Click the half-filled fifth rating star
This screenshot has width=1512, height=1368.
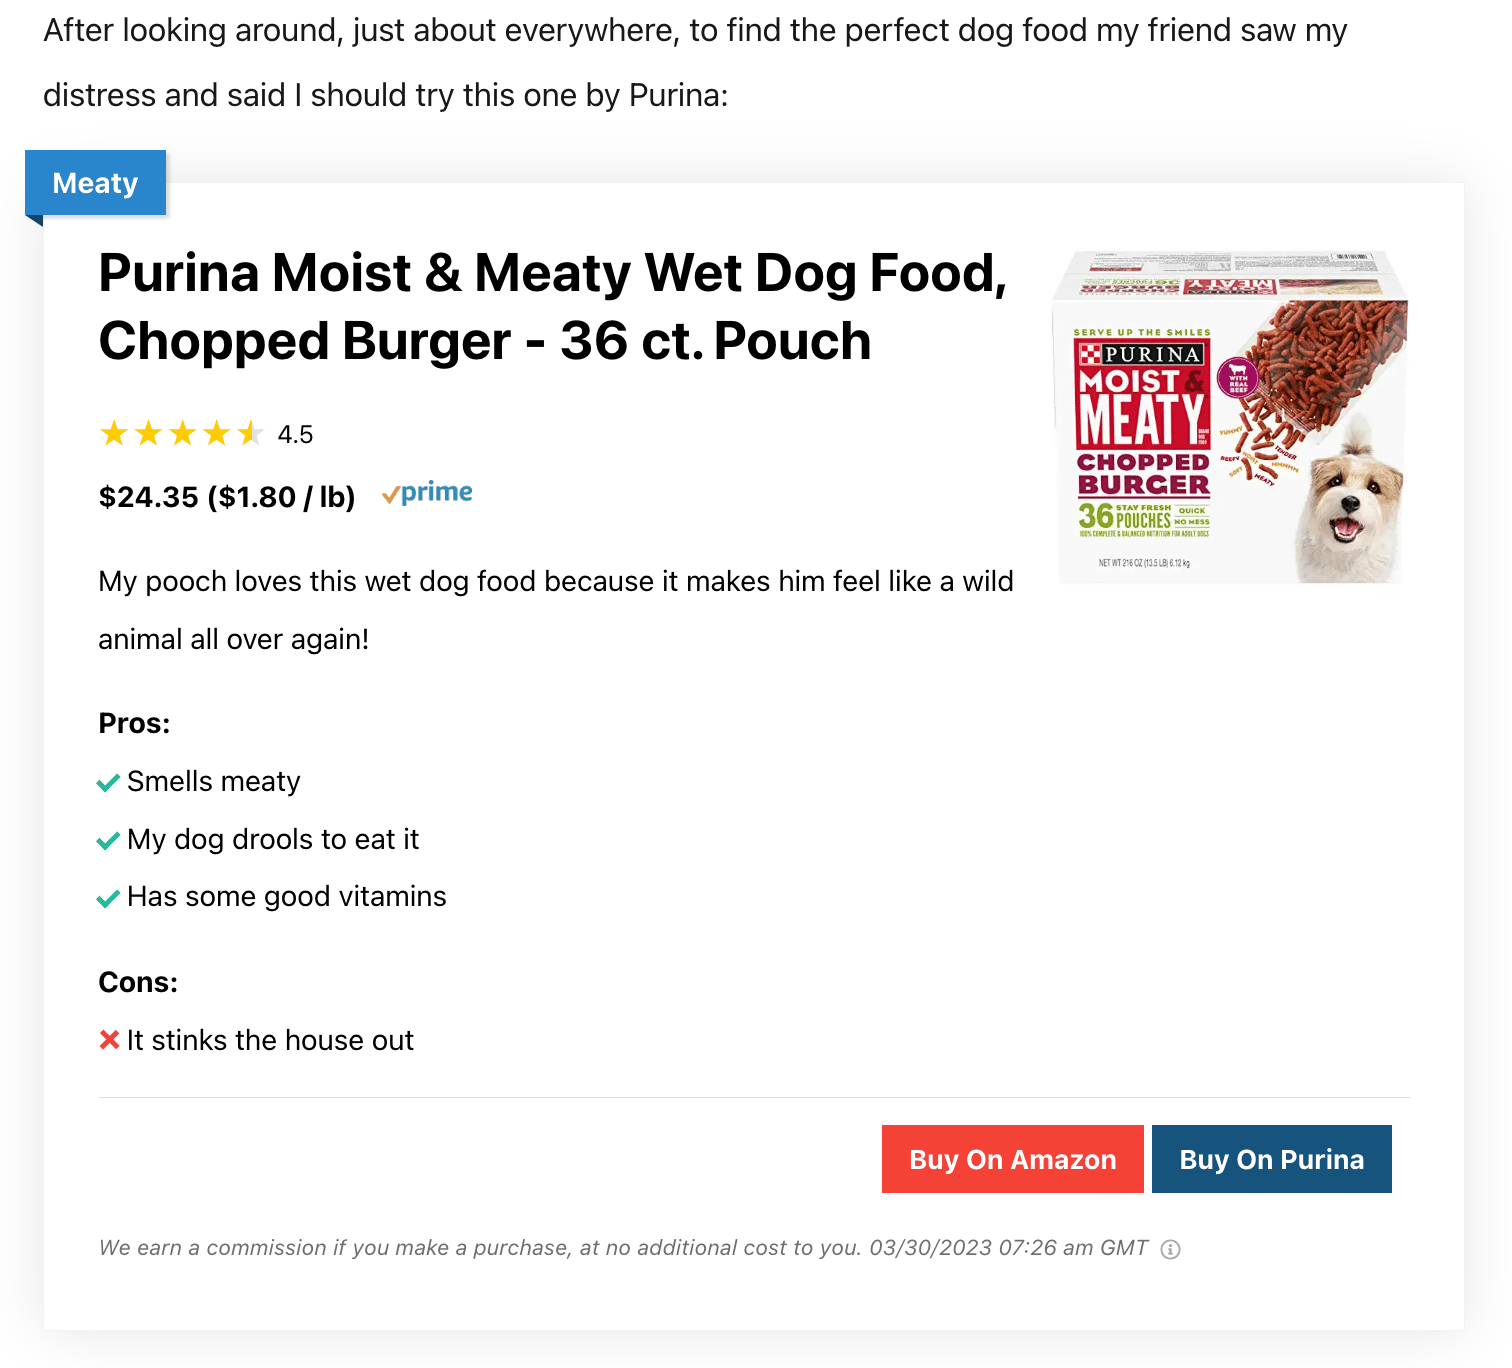(250, 434)
